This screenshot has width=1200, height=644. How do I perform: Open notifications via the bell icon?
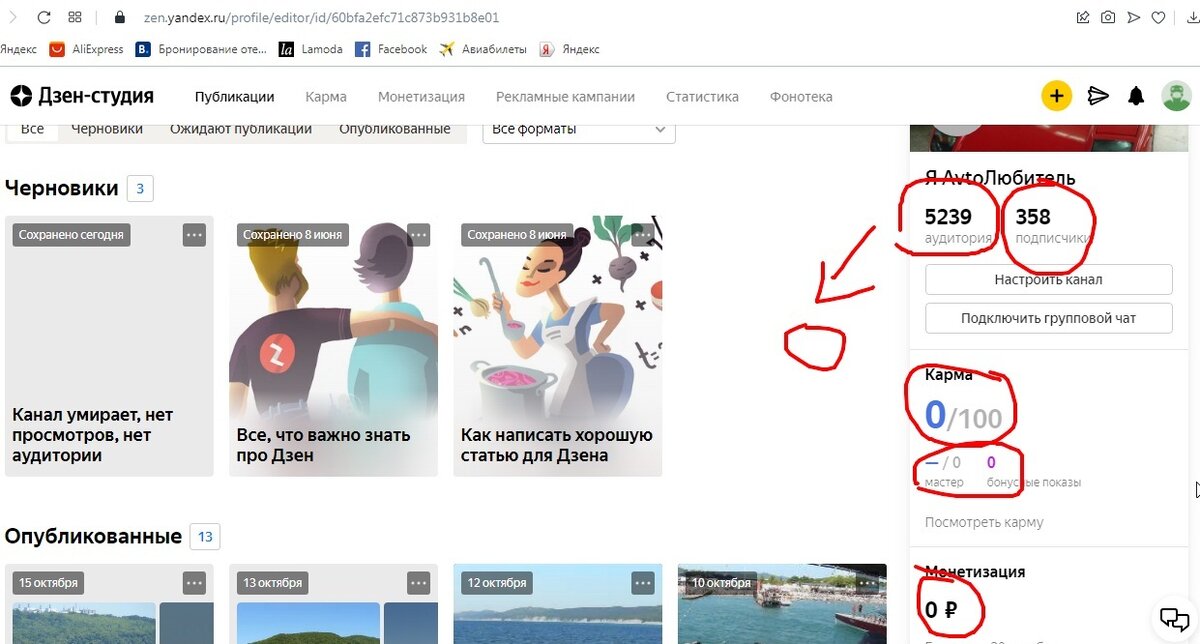pyautogui.click(x=1136, y=95)
